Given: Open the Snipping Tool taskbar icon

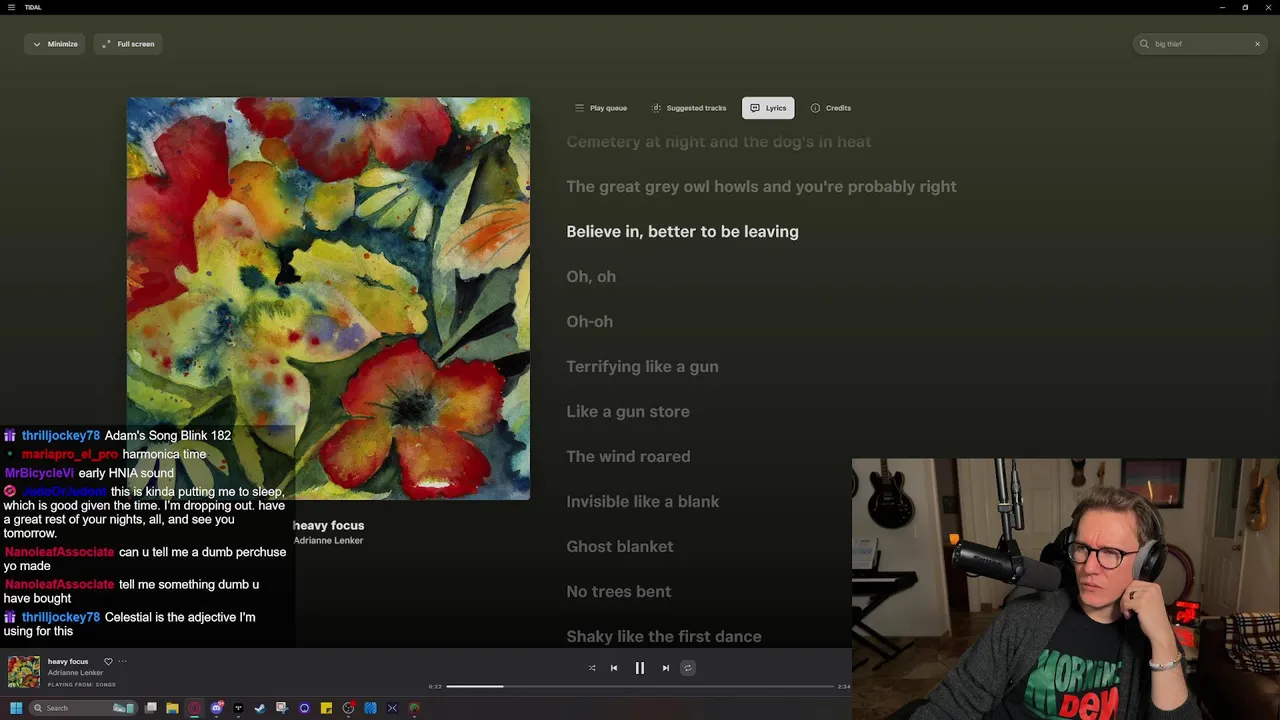Looking at the screenshot, I should [x=282, y=708].
